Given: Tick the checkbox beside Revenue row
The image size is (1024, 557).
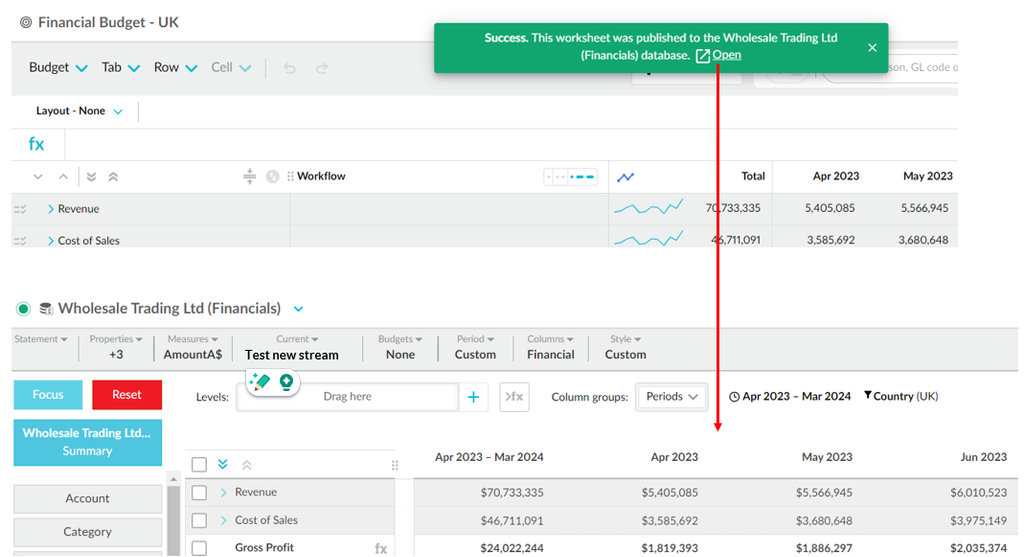Looking at the screenshot, I should click(199, 492).
